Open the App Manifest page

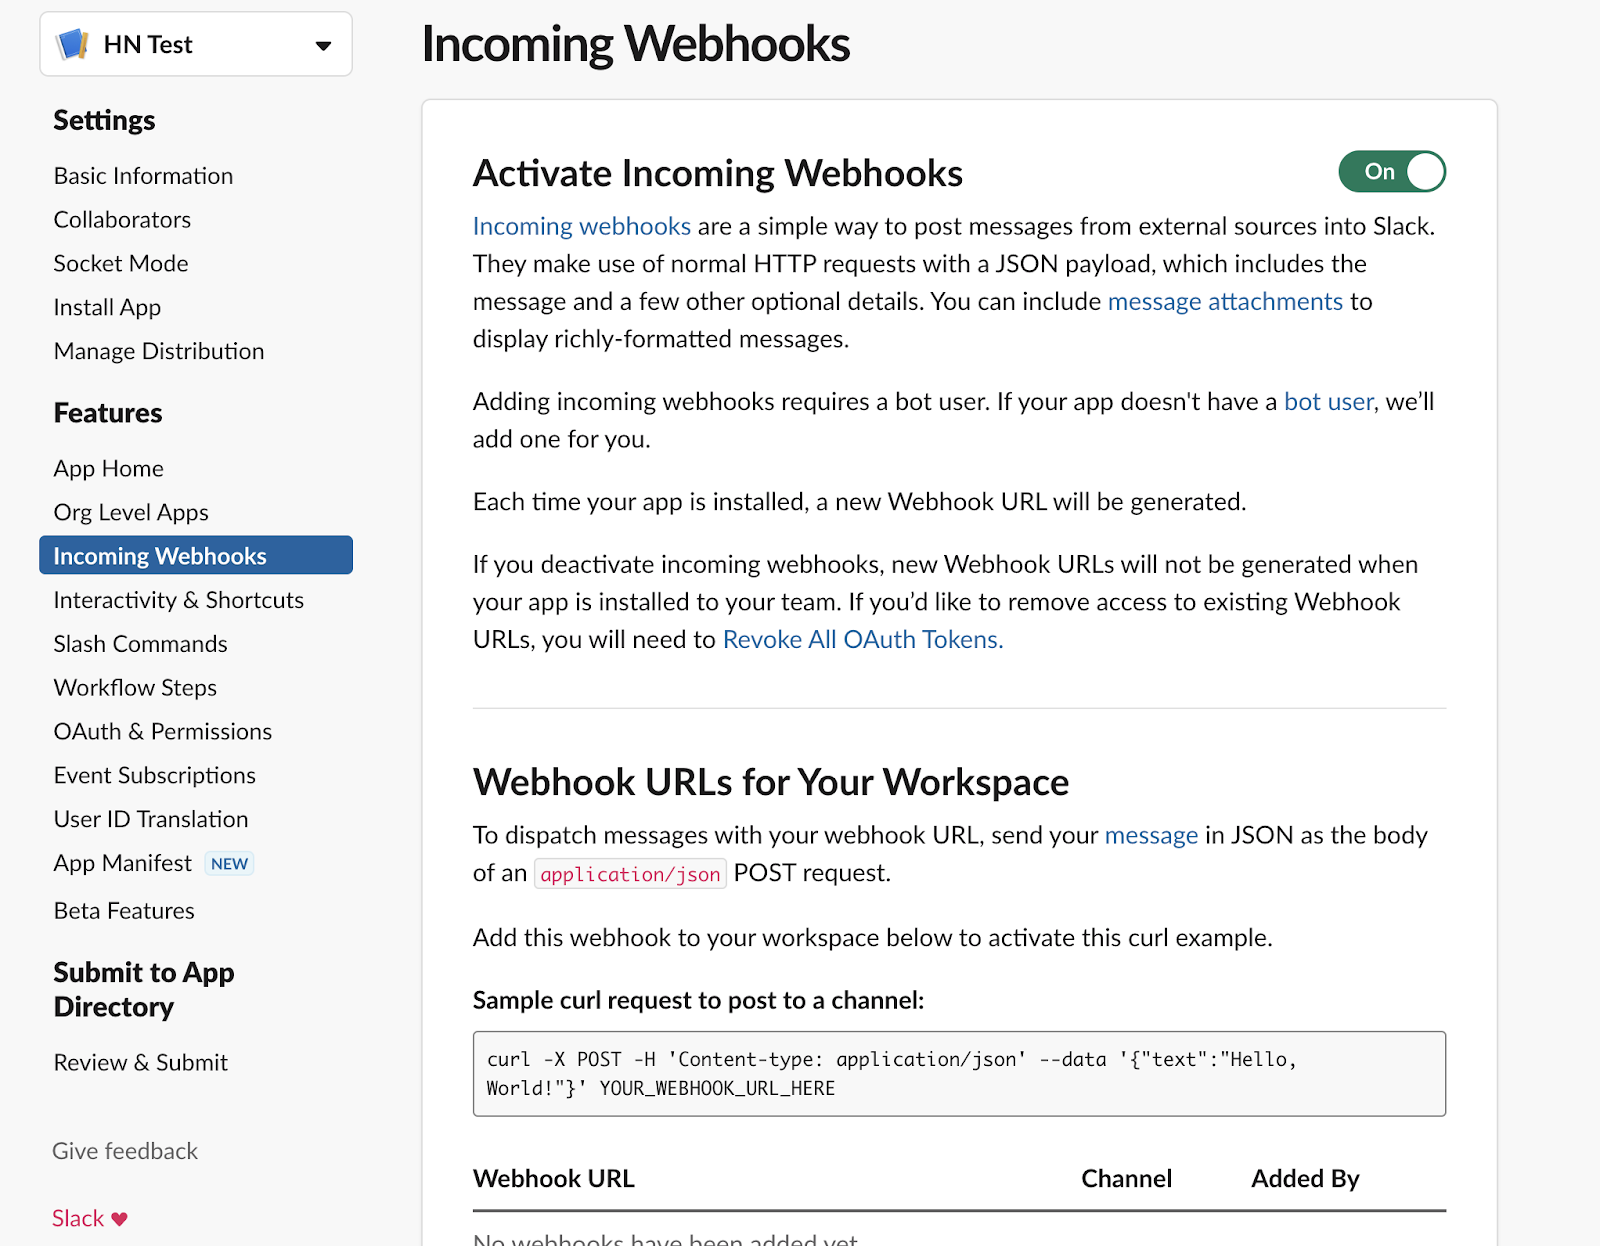(x=121, y=862)
